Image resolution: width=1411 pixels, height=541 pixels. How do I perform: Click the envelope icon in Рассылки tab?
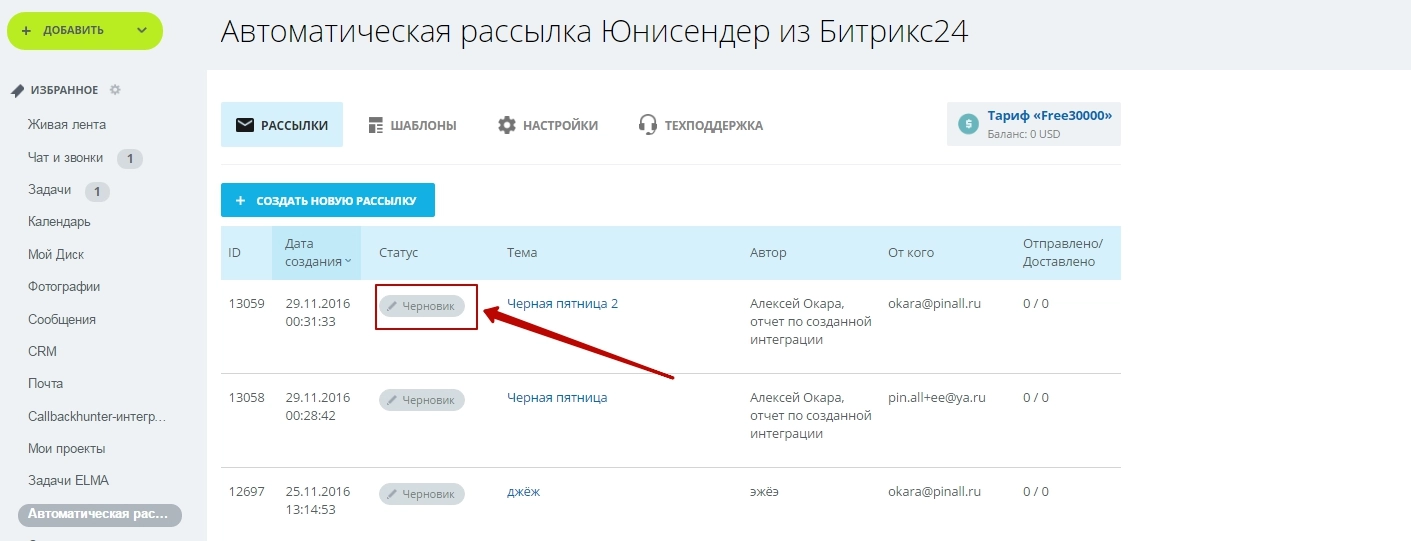[244, 125]
